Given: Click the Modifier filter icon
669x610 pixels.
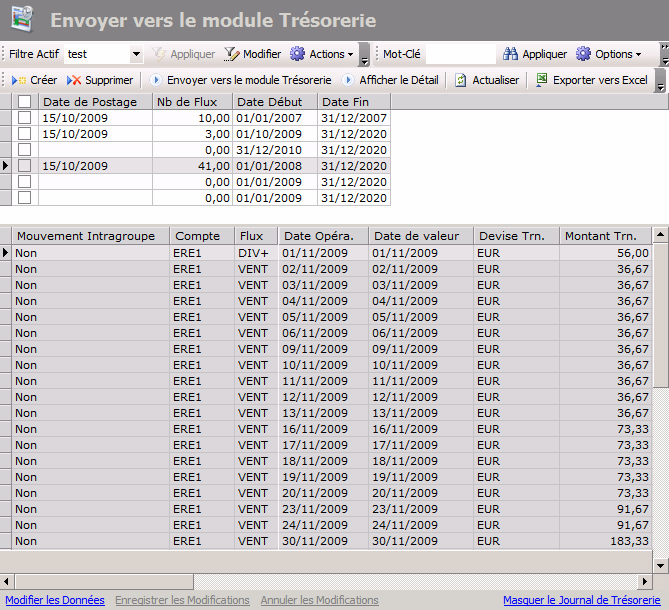Looking at the screenshot, I should point(232,54).
